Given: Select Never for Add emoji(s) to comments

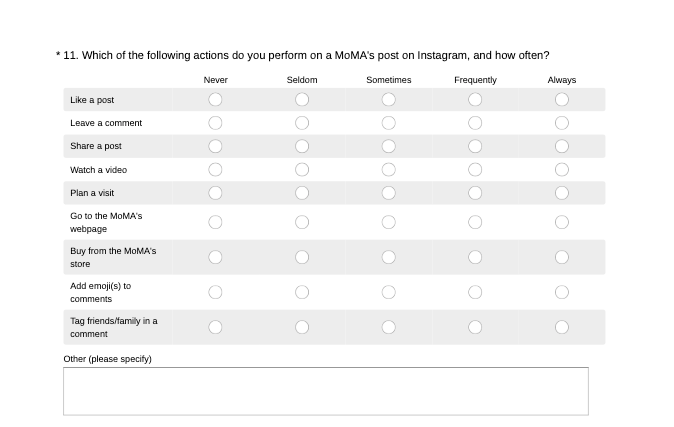Looking at the screenshot, I should [x=215, y=292].
